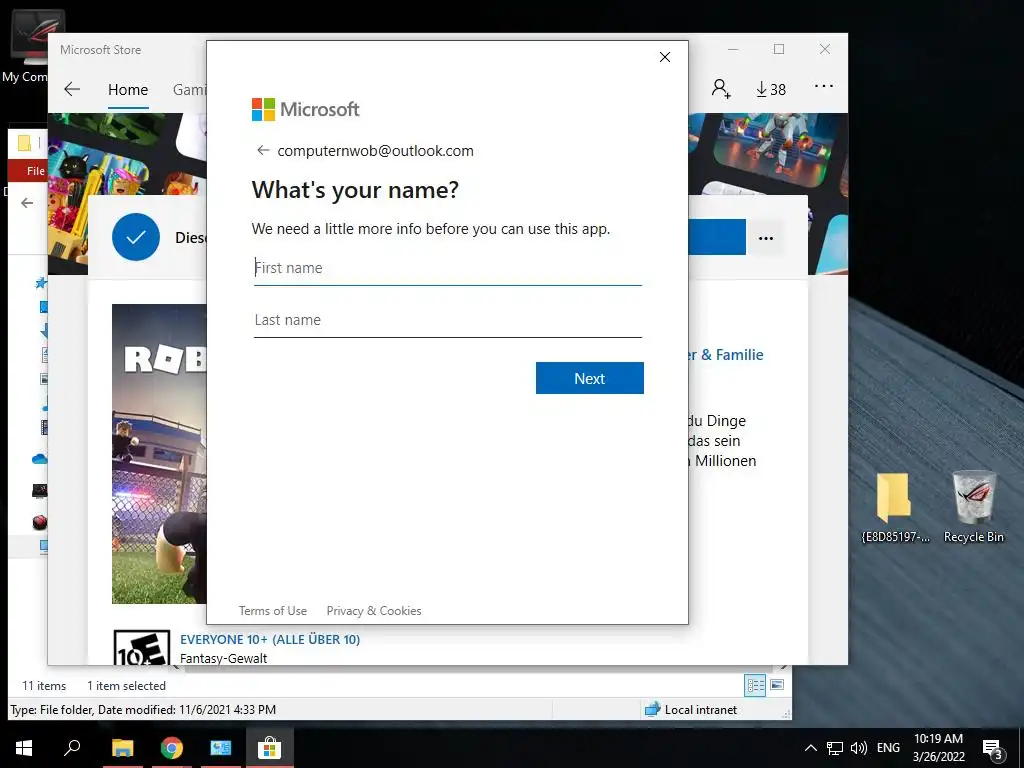
Task: Open the Gaming tab in Microsoft Store
Action: click(189, 89)
